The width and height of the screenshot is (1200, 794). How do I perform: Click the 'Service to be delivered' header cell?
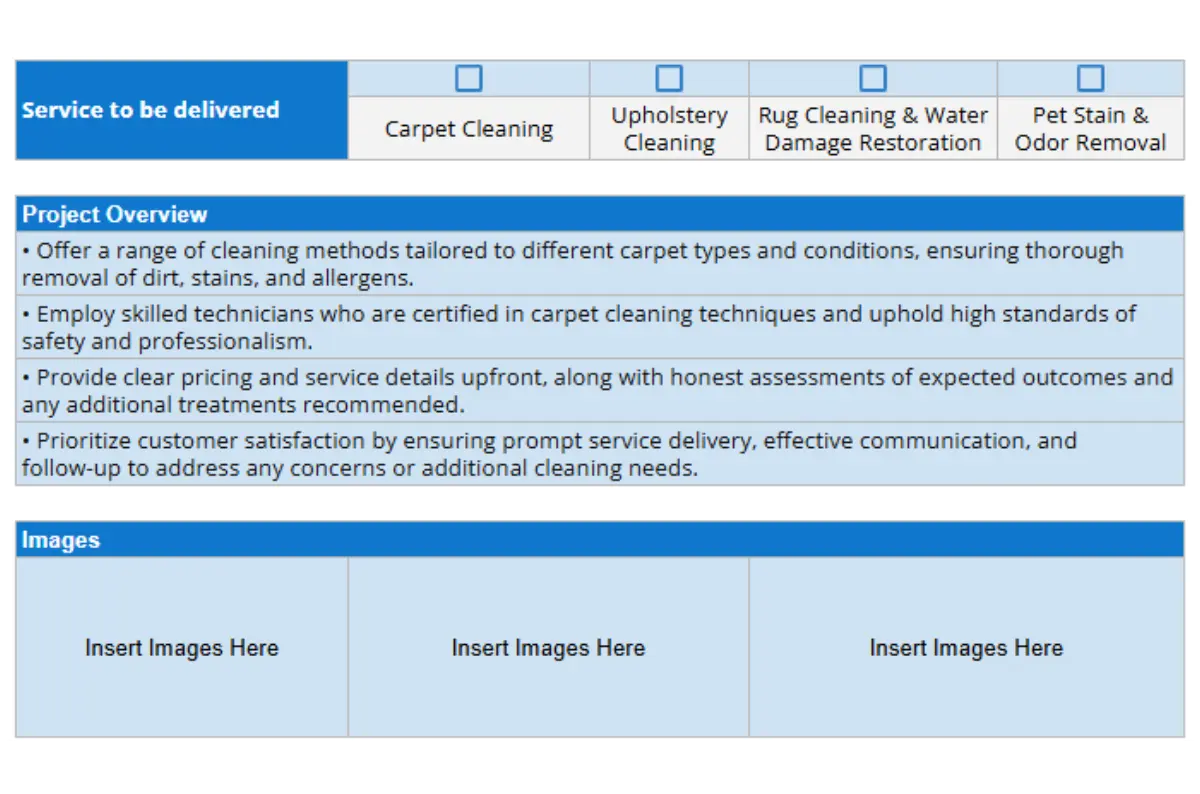182,110
